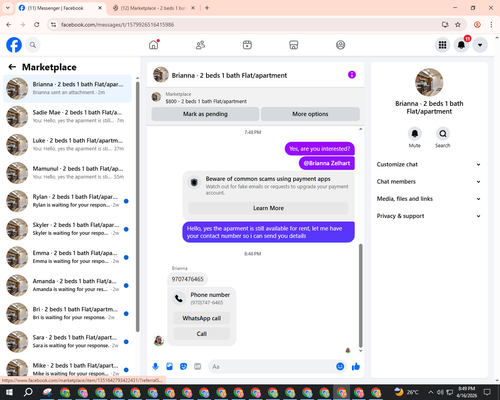Open Amanda conversation
This screenshot has width=500, height=400.
67,285
